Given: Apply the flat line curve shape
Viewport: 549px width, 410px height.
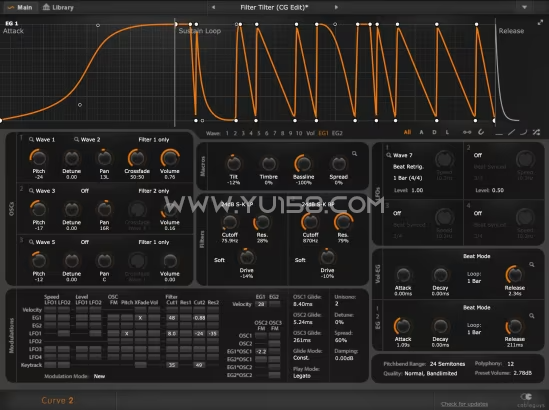Looking at the screenshot, I should click(x=499, y=134).
